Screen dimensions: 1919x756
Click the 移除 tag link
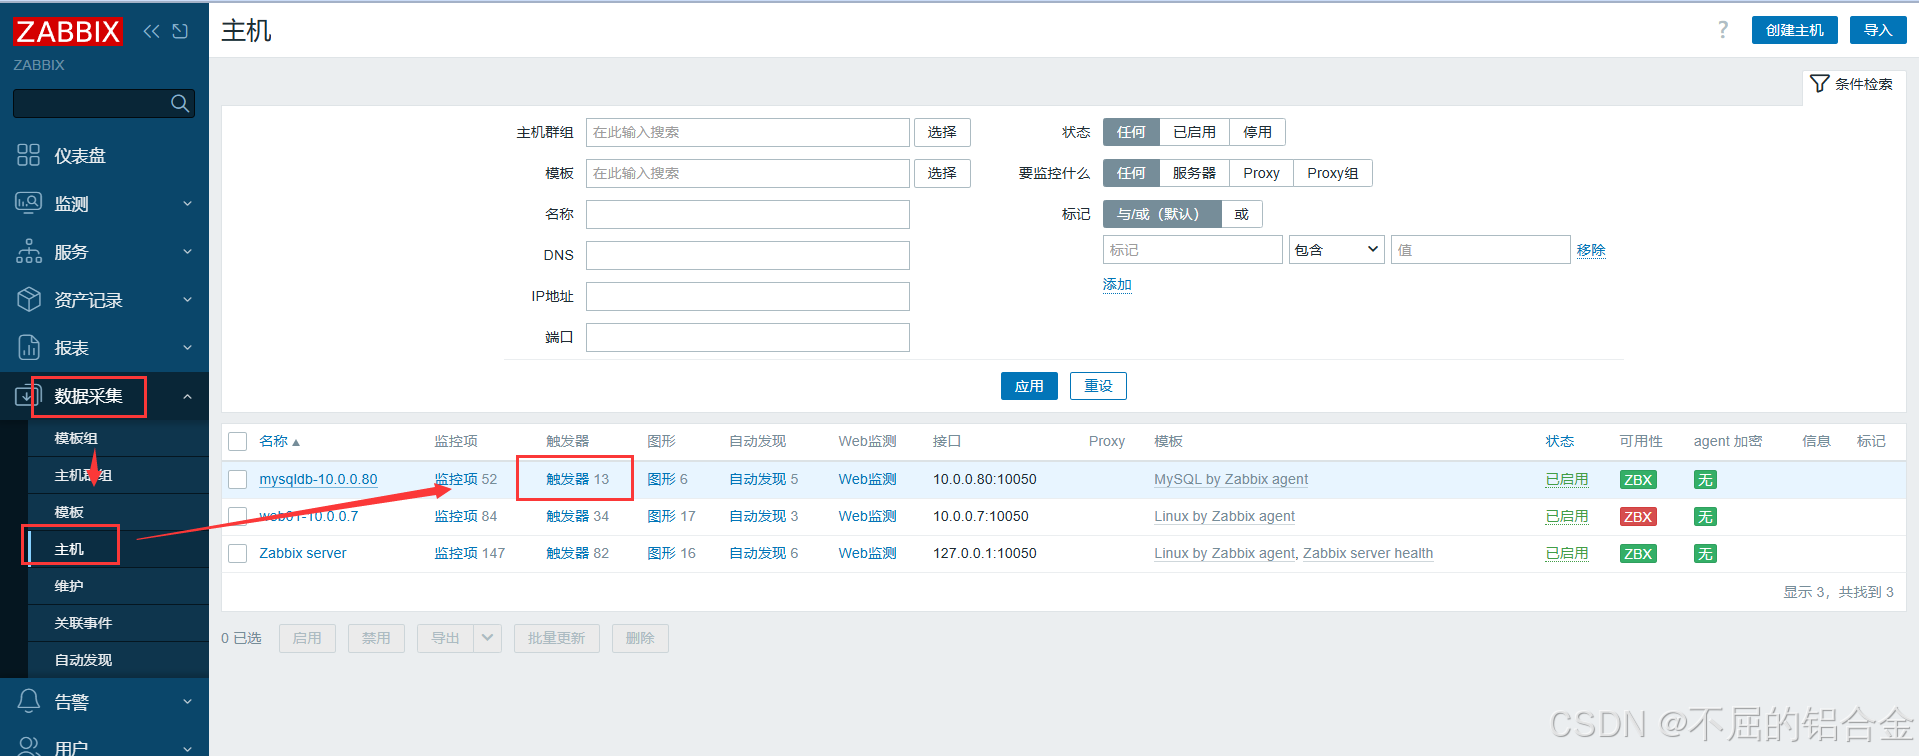pyautogui.click(x=1591, y=250)
